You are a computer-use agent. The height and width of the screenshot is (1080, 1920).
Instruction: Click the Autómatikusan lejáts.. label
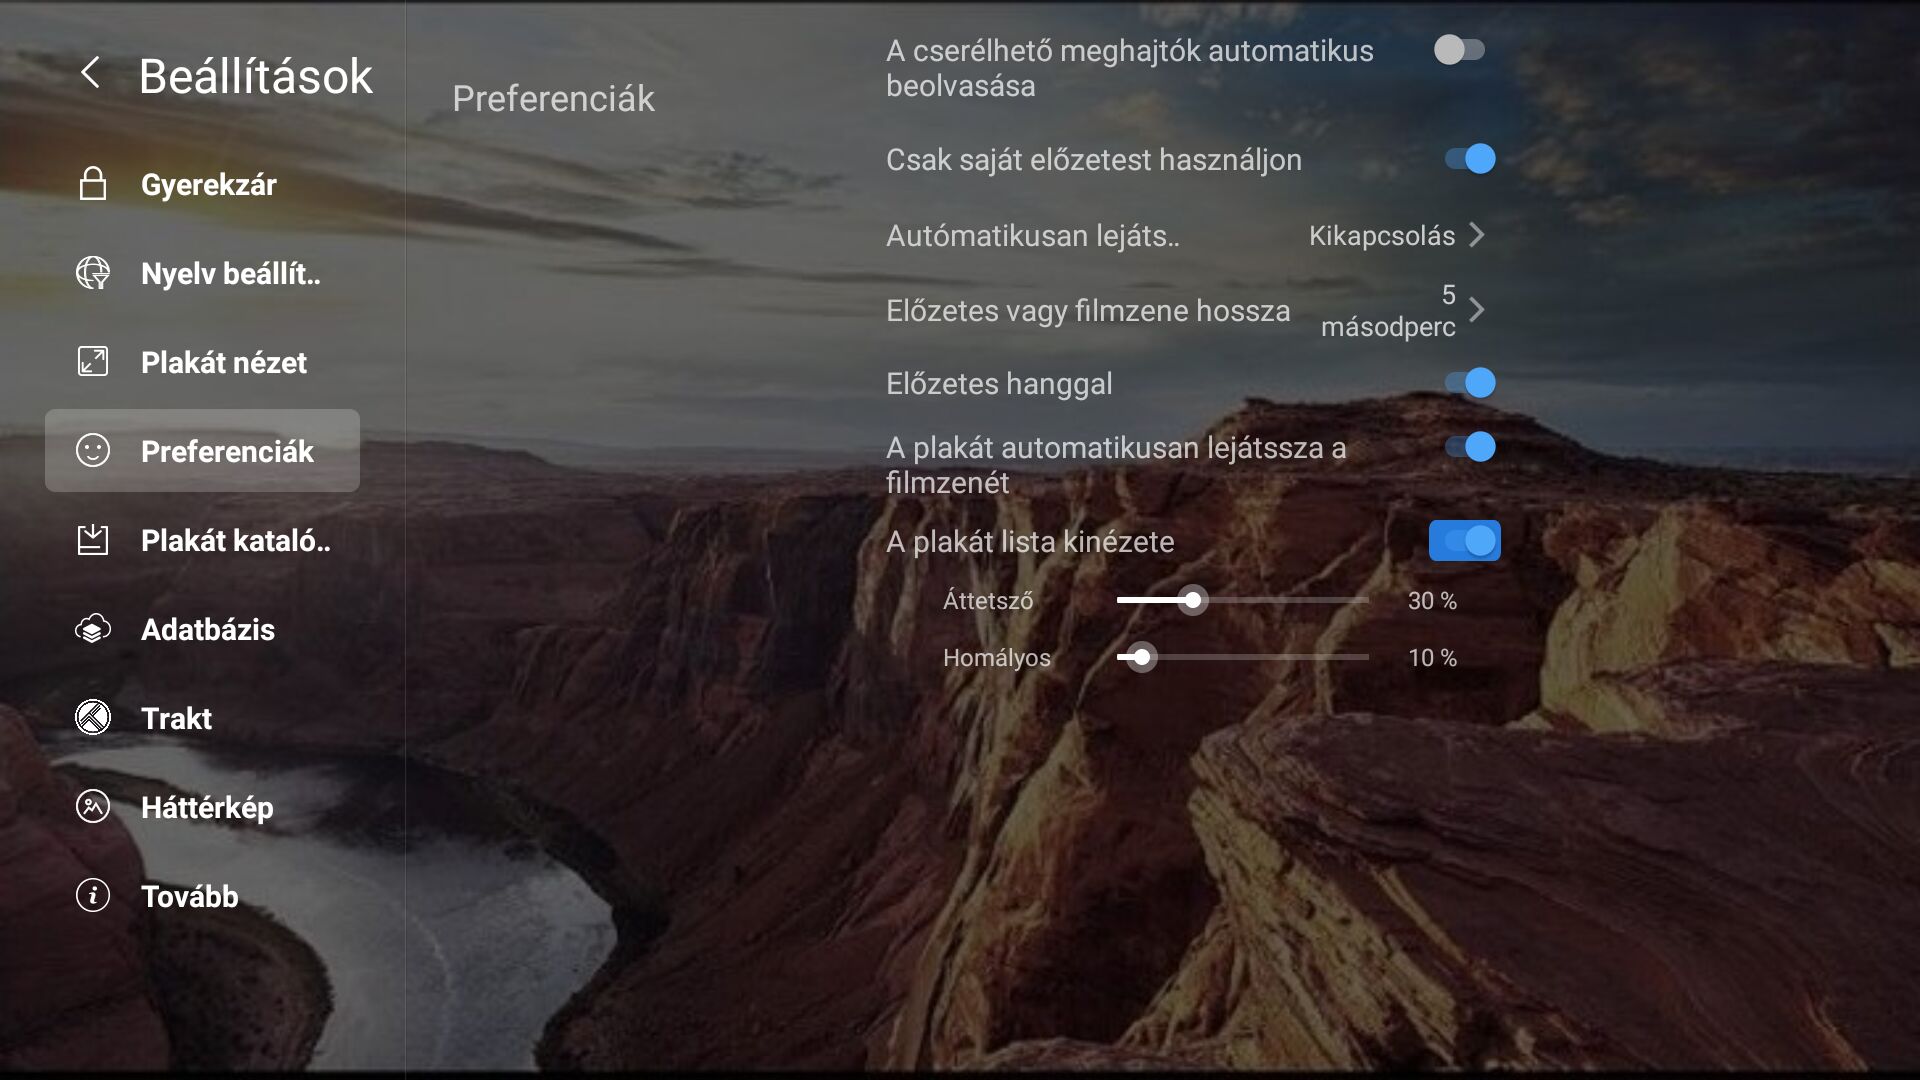1033,236
